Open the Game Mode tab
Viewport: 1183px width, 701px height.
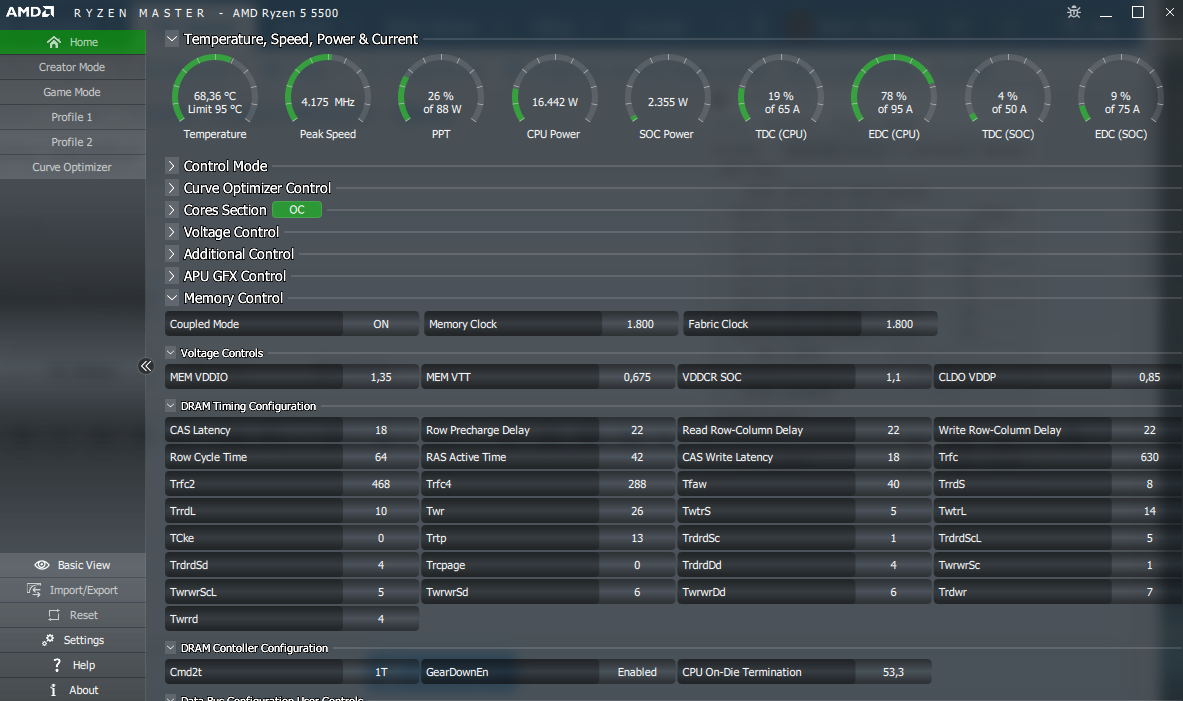point(72,92)
